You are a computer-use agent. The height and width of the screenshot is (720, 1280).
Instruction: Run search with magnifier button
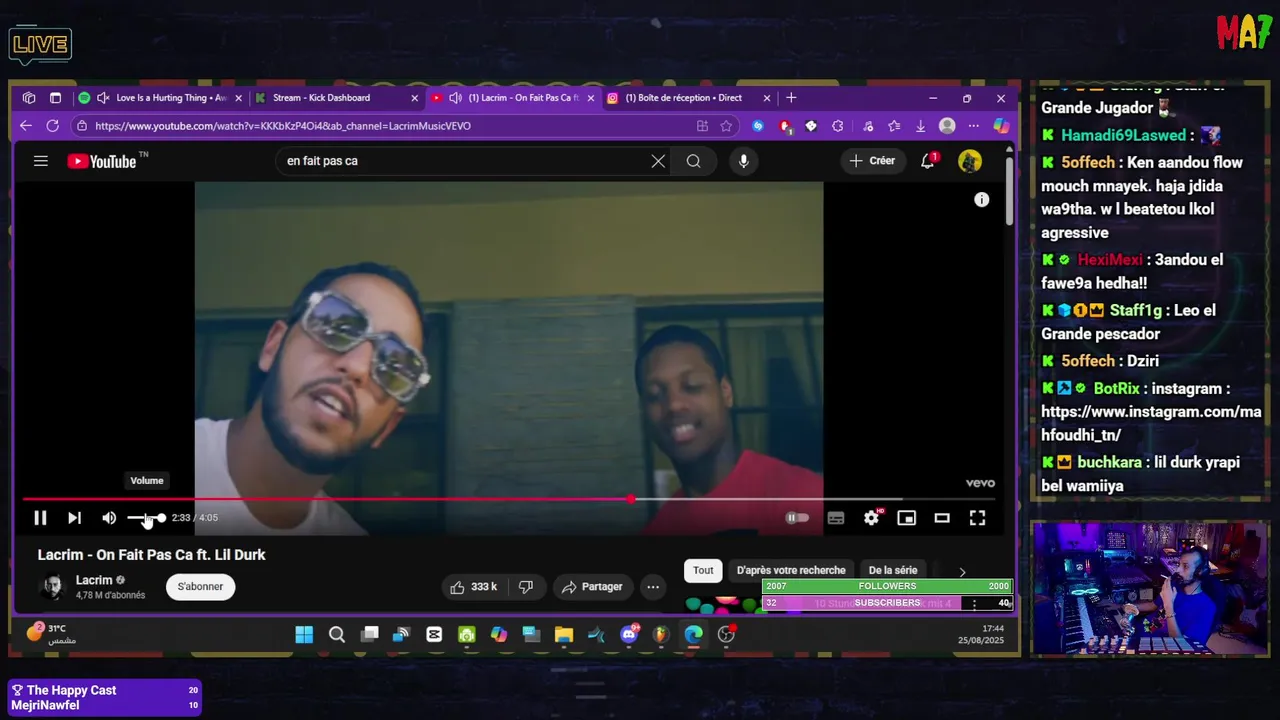pos(693,161)
